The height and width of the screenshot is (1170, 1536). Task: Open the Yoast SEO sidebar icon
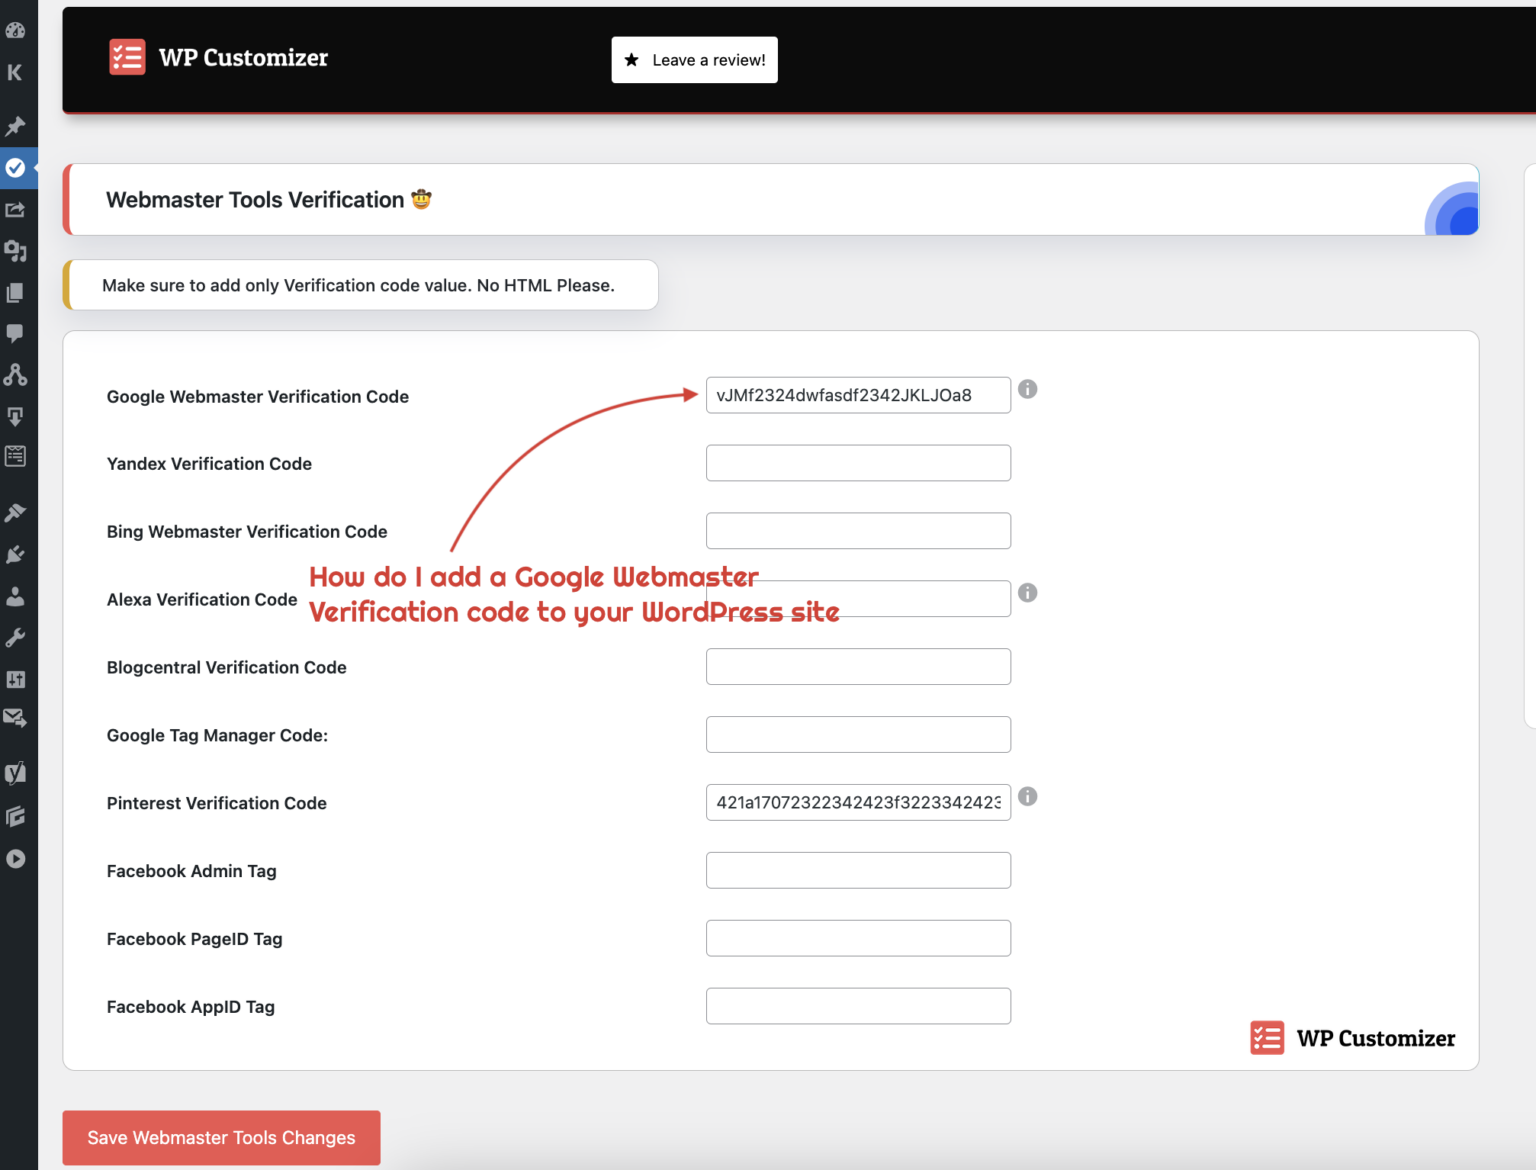[16, 772]
